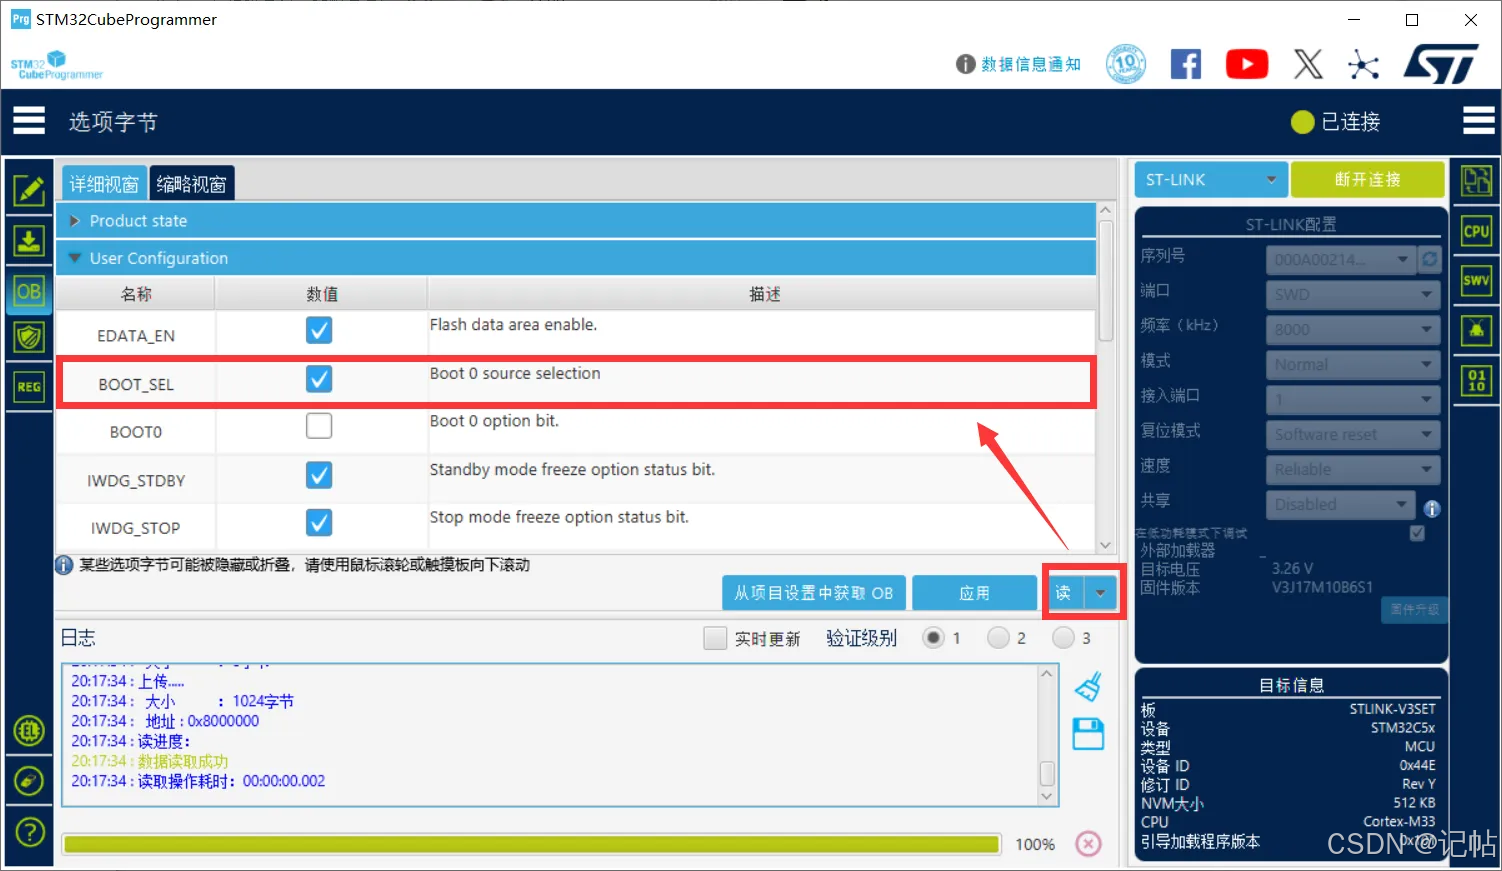The width and height of the screenshot is (1502, 871).
Task: Enable the 实时更新 checkbox
Action: pyautogui.click(x=715, y=638)
